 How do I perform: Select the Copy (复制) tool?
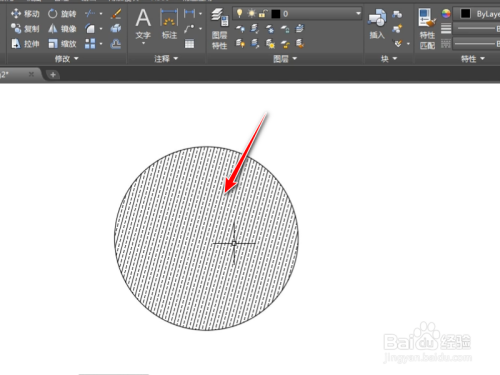click(x=25, y=29)
